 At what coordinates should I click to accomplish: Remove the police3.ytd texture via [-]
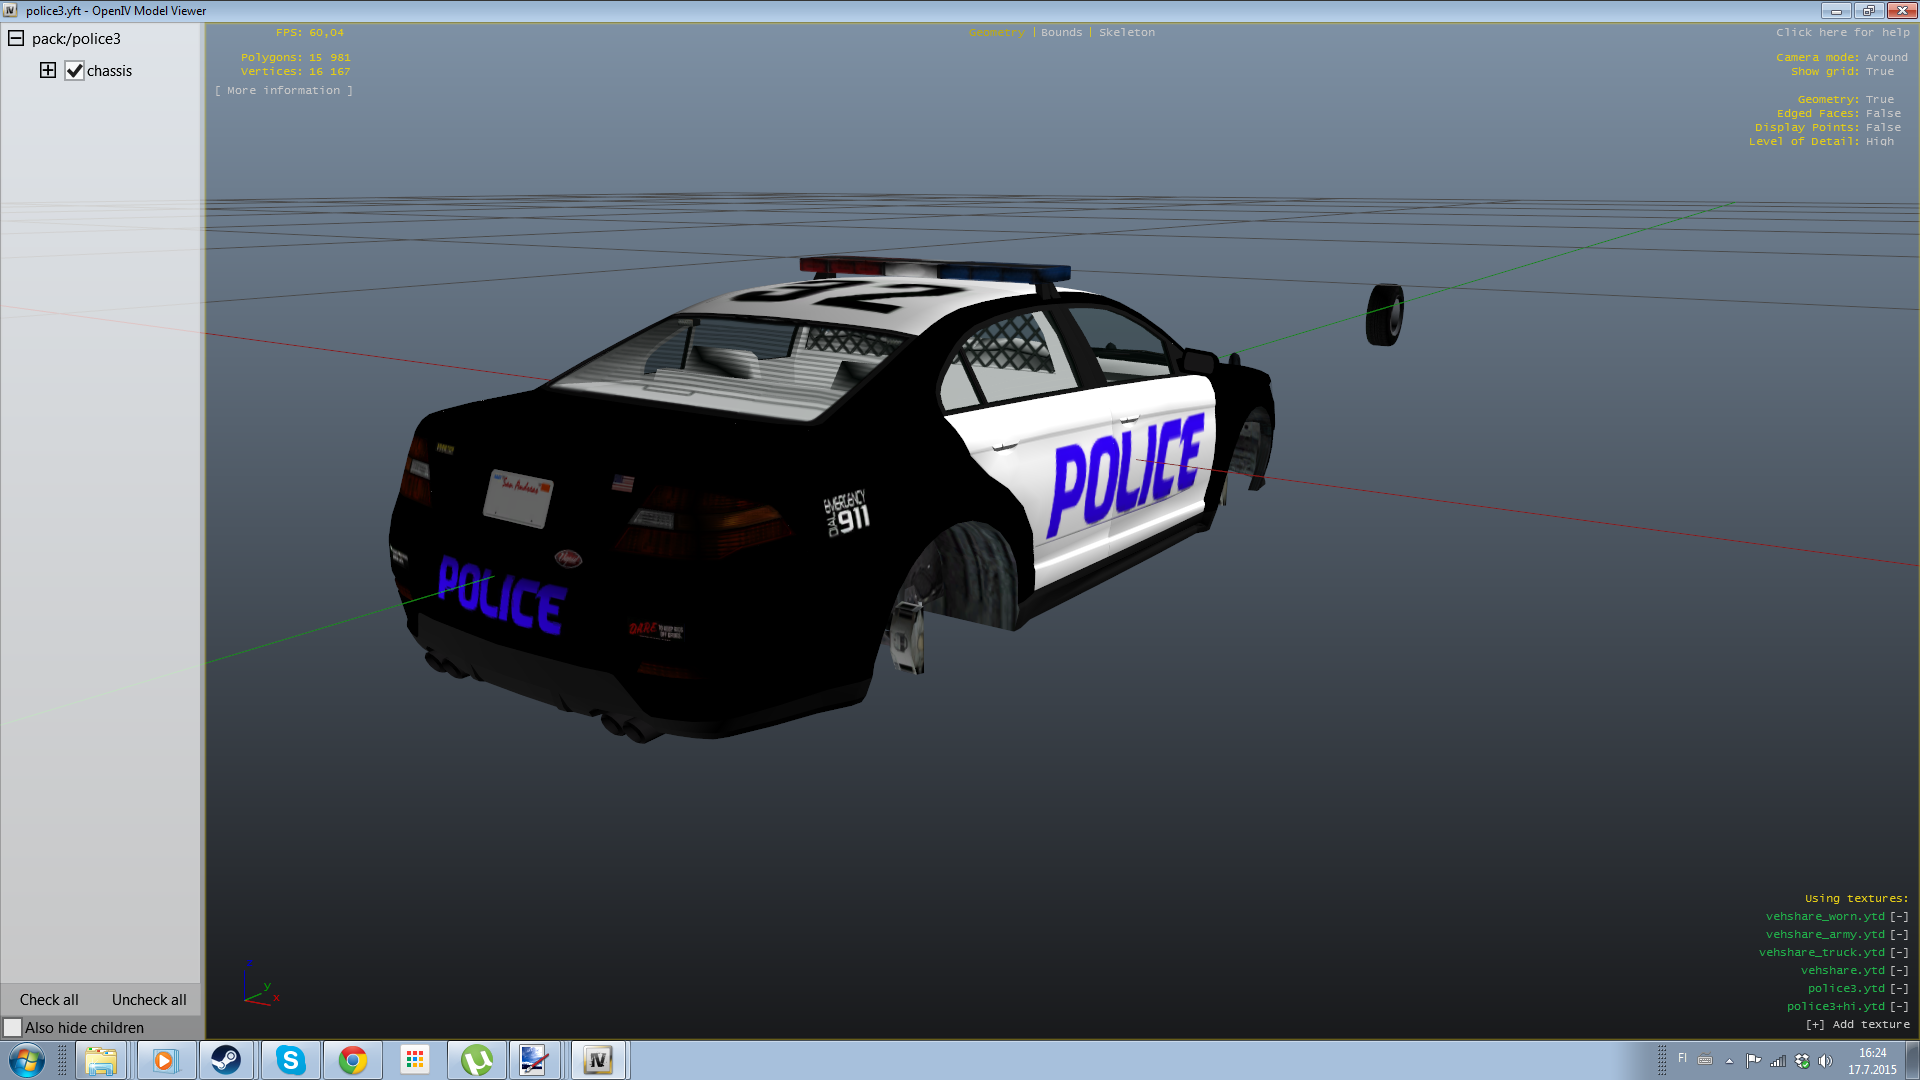(x=1898, y=988)
